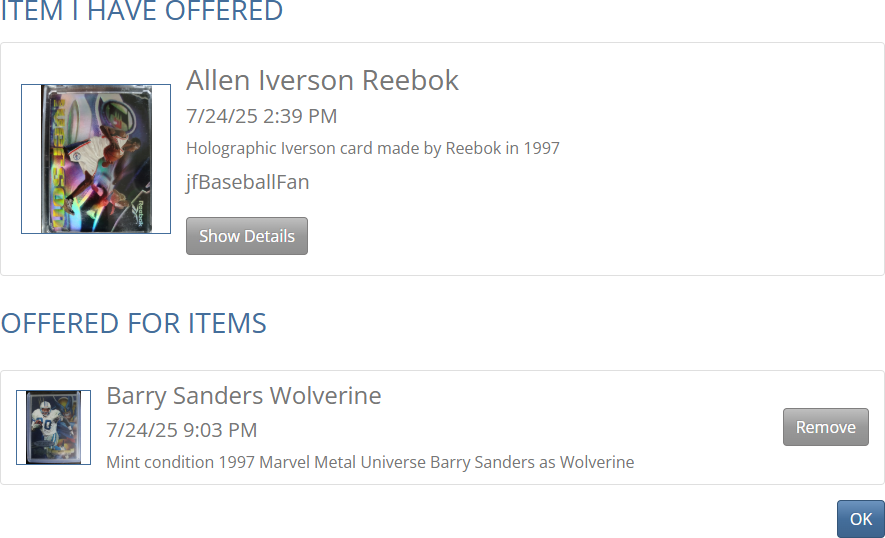Image resolution: width=885 pixels, height=538 pixels.
Task: Click the ITEM I HAVE OFFERED heading
Action: click(141, 12)
